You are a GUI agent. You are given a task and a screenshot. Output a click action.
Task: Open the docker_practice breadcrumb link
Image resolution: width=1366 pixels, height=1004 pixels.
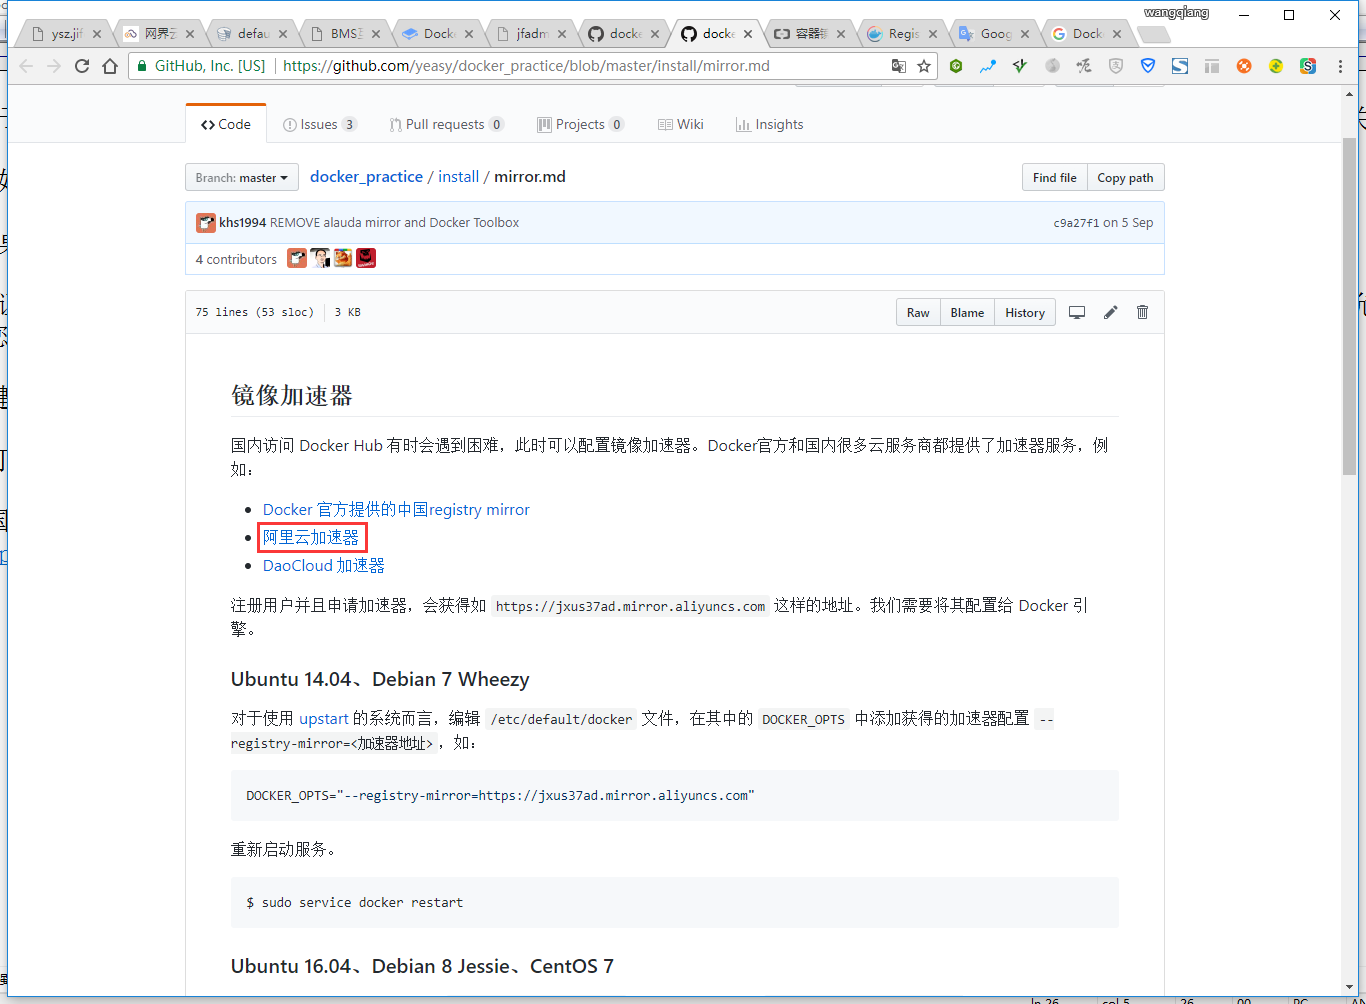[366, 176]
